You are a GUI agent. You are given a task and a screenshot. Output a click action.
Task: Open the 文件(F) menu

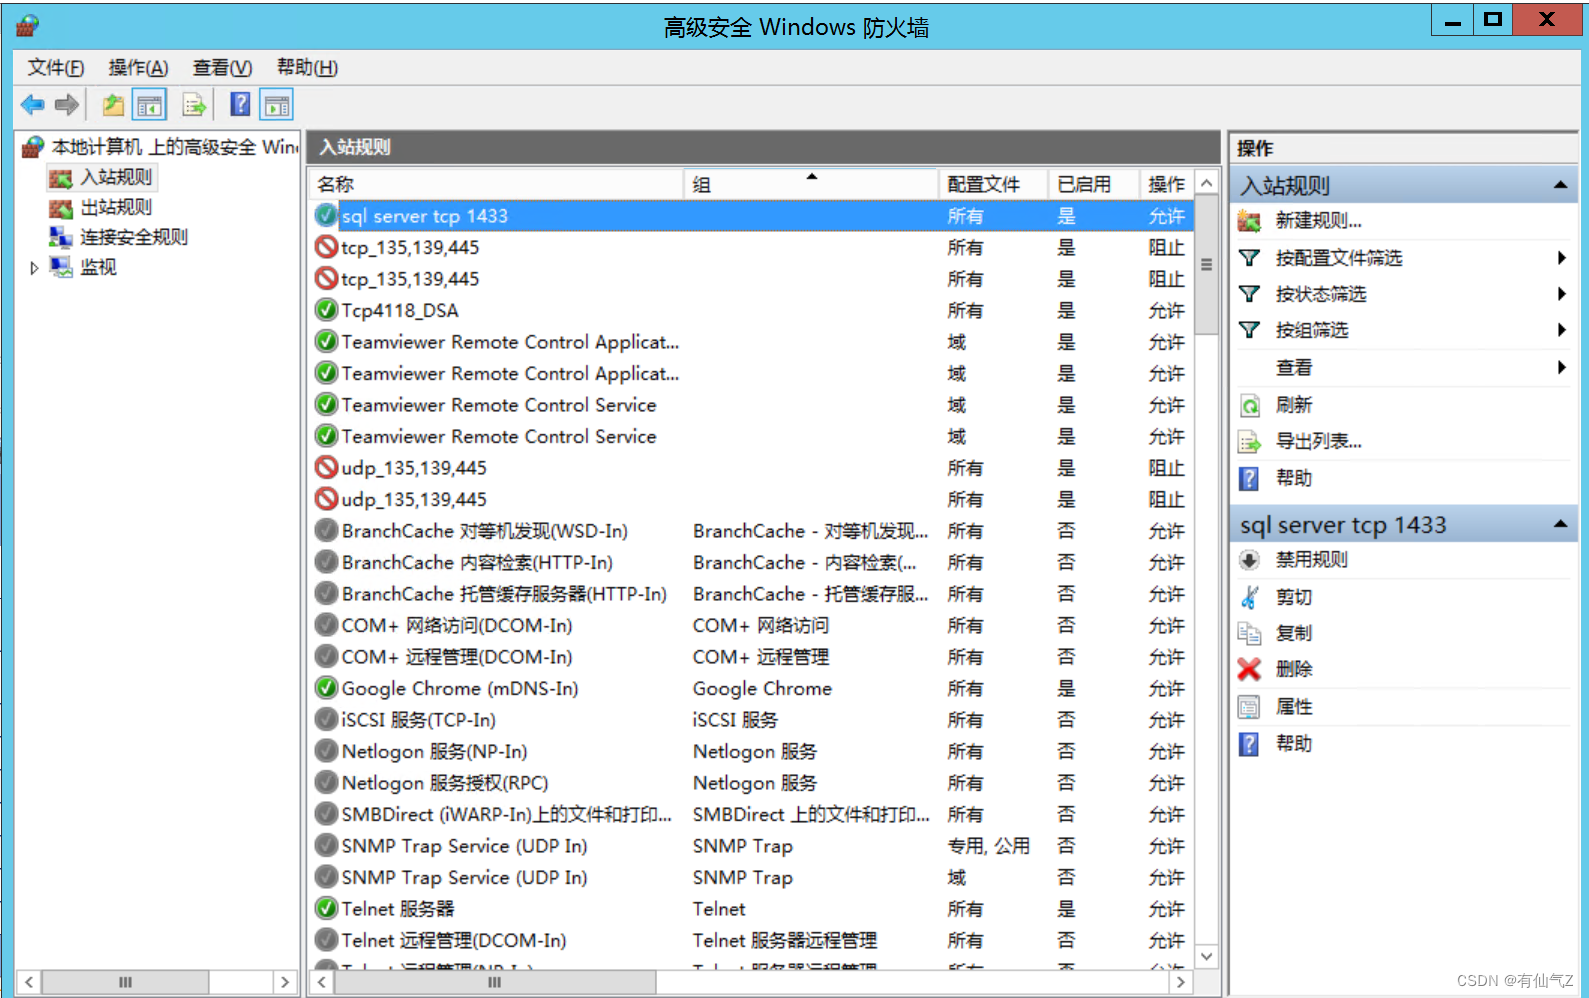(x=56, y=67)
